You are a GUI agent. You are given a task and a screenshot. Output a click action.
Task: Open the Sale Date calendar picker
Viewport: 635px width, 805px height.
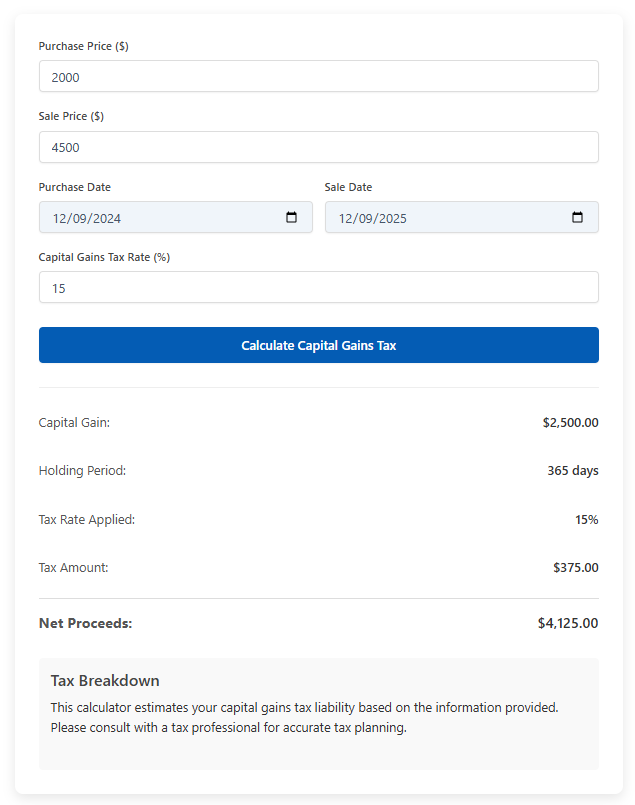click(577, 217)
